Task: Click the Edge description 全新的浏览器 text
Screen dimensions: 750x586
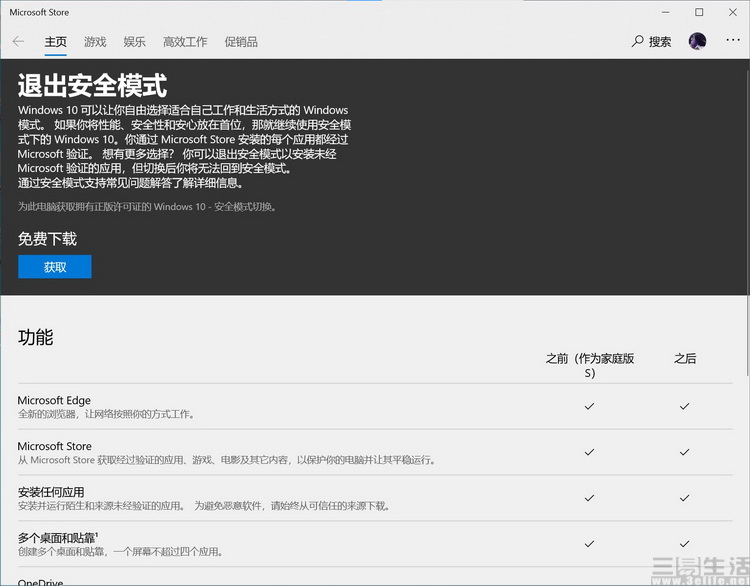Action: tap(106, 414)
